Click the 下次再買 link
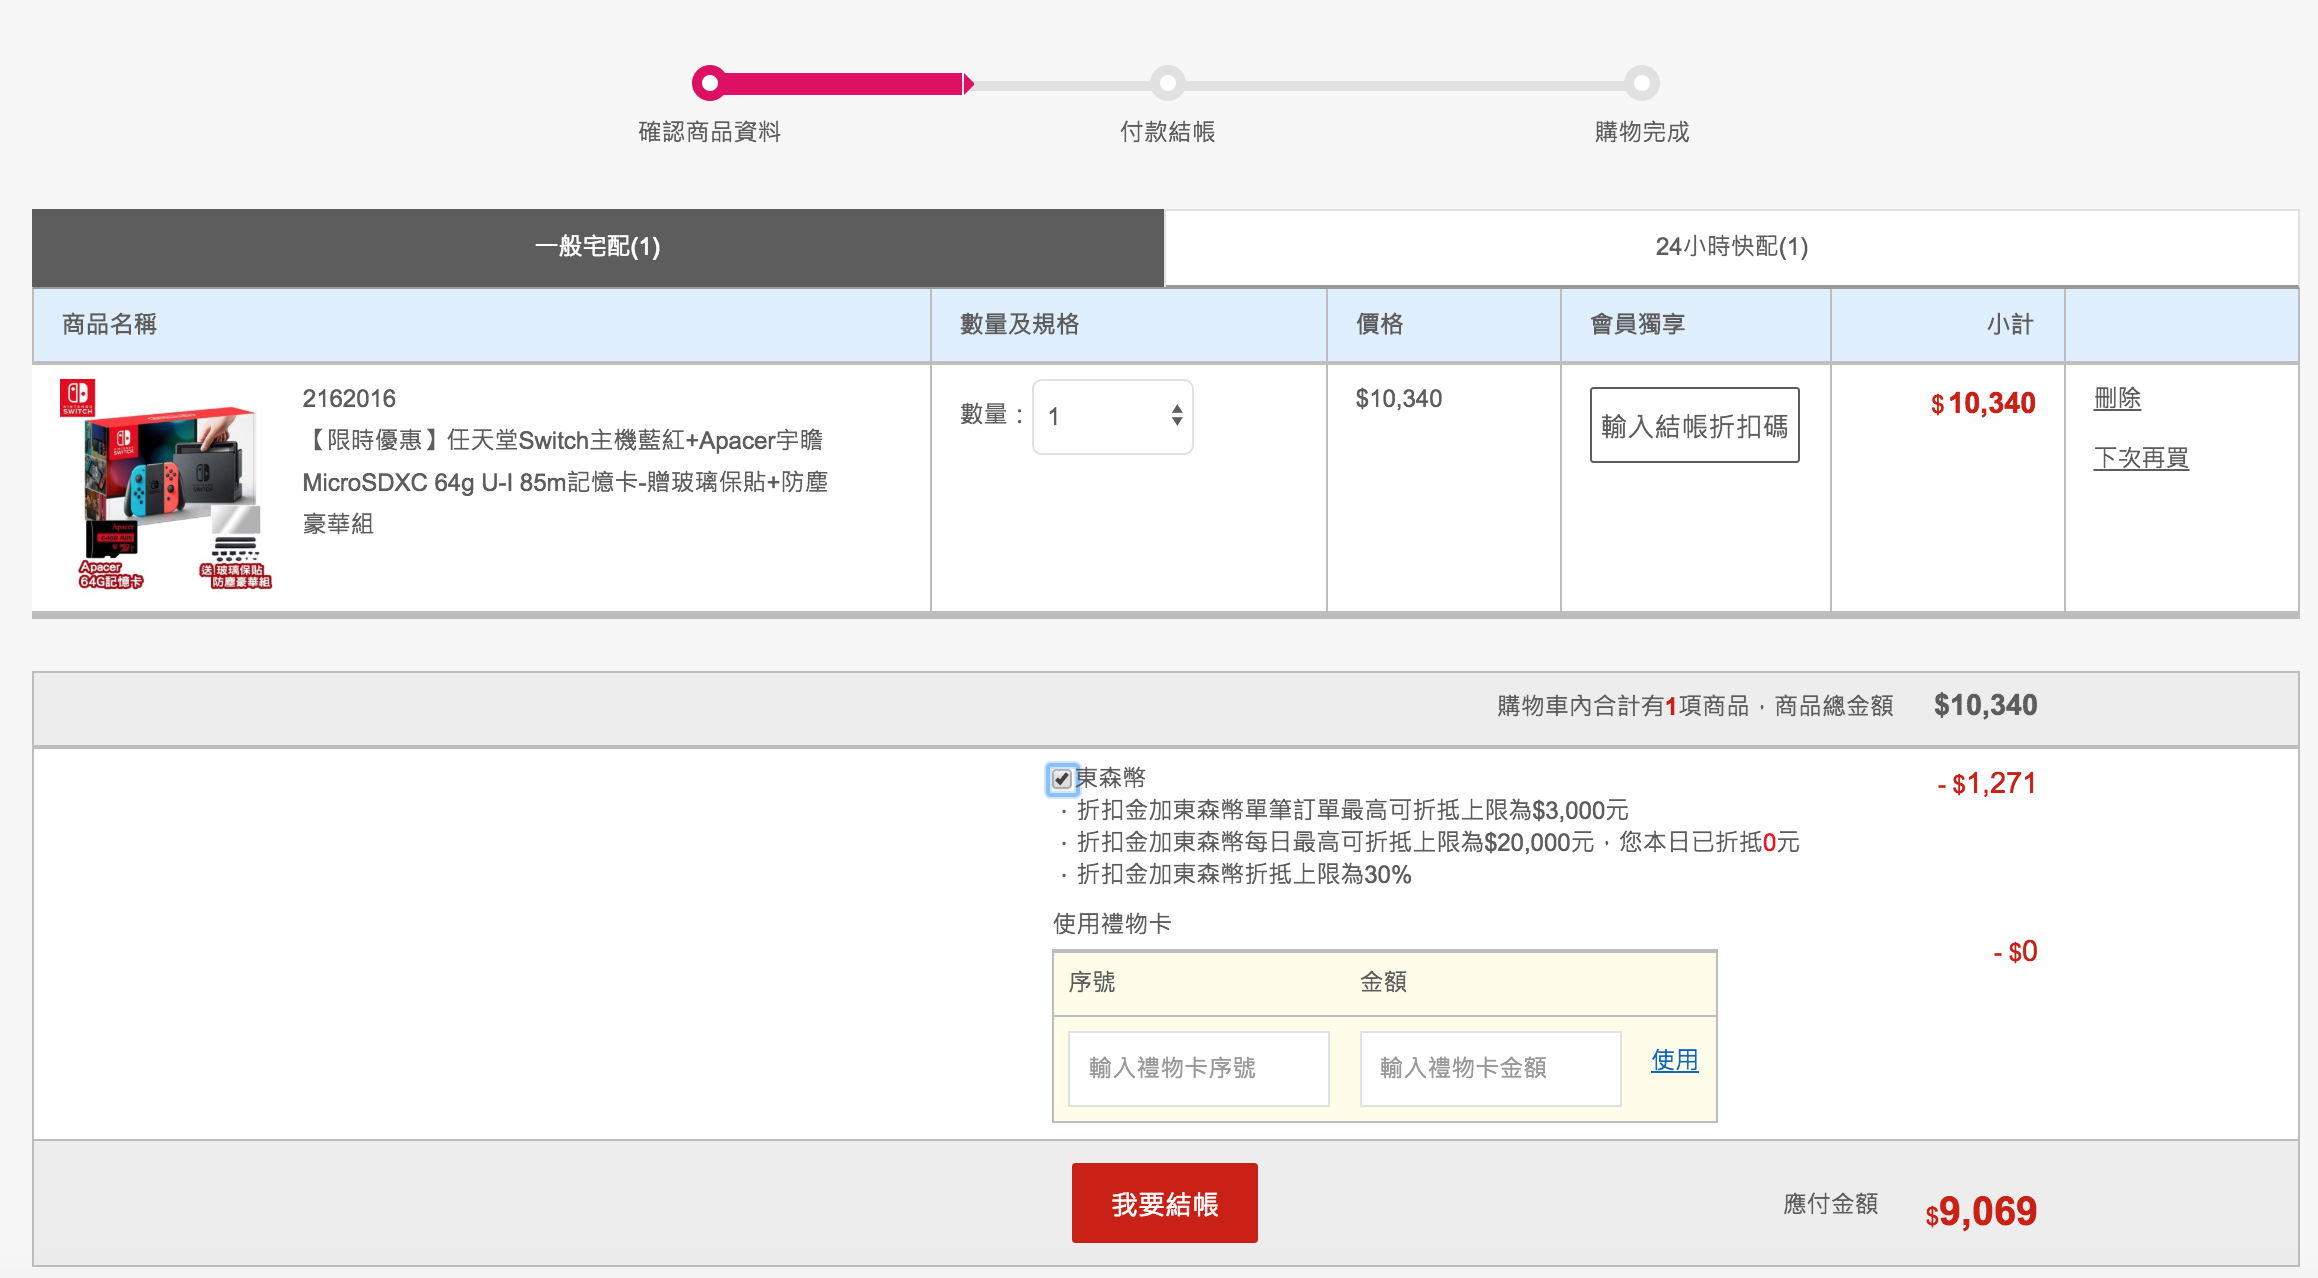The height and width of the screenshot is (1278, 2318). pyautogui.click(x=2141, y=458)
